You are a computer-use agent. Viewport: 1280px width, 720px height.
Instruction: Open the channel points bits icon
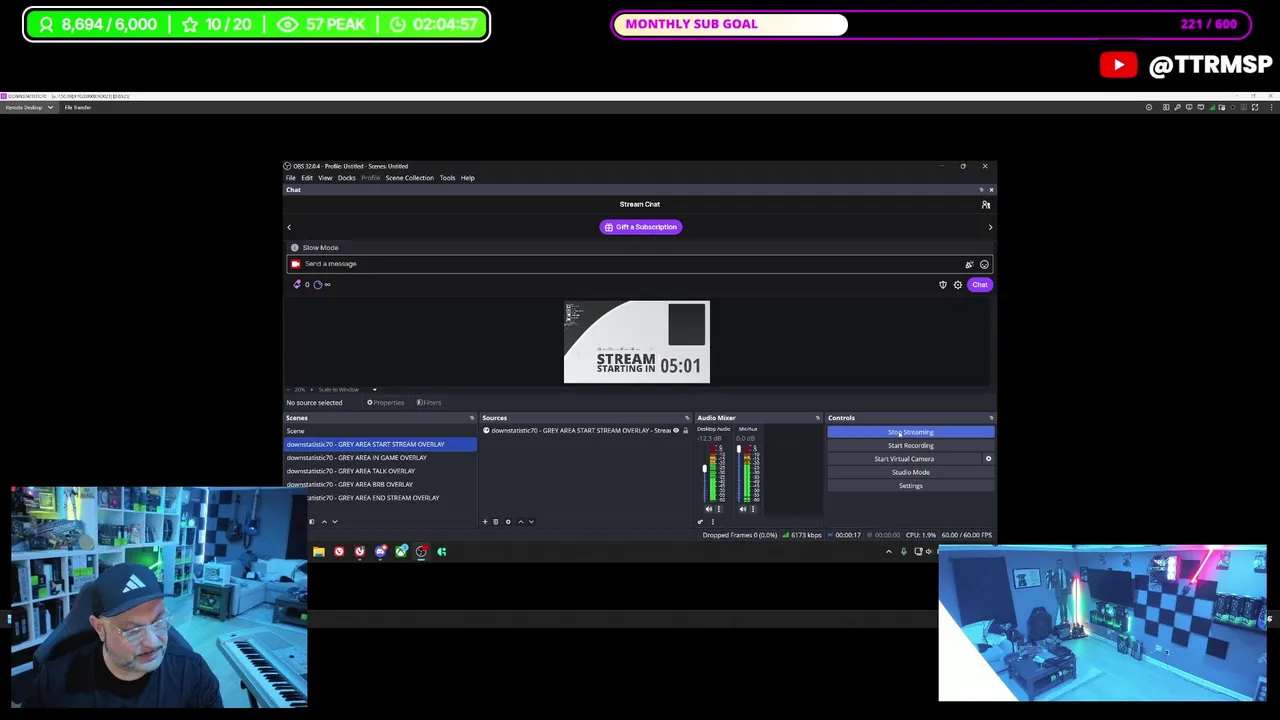point(297,285)
